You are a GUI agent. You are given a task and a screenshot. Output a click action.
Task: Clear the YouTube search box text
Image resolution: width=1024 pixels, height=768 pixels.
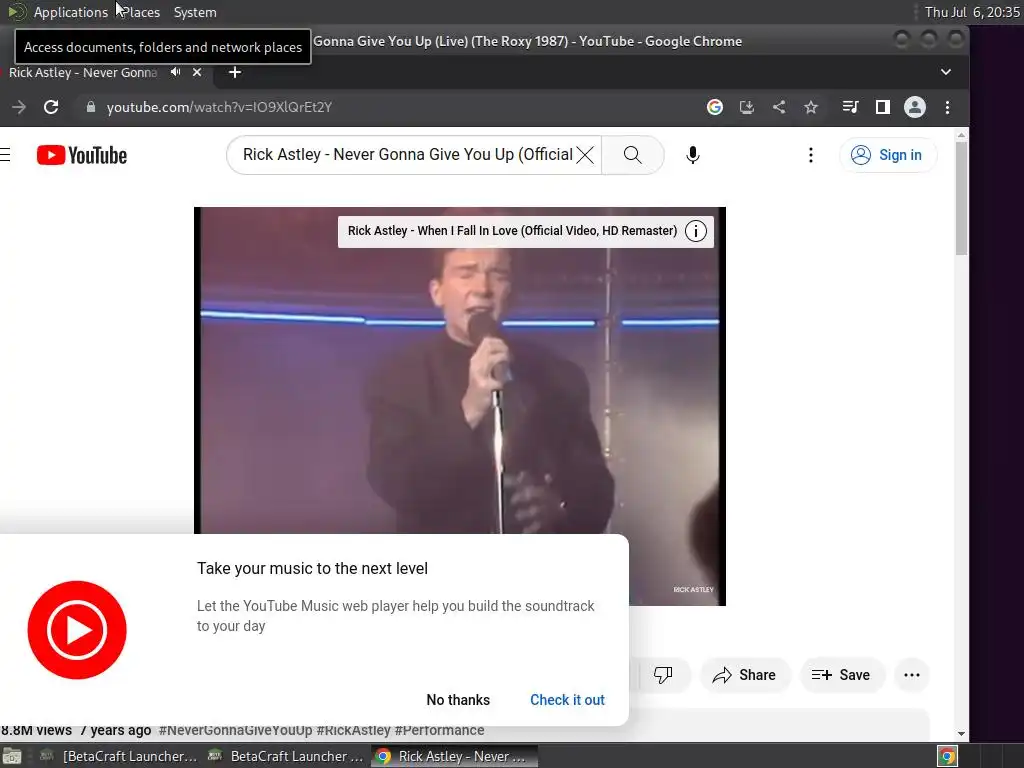[585, 155]
